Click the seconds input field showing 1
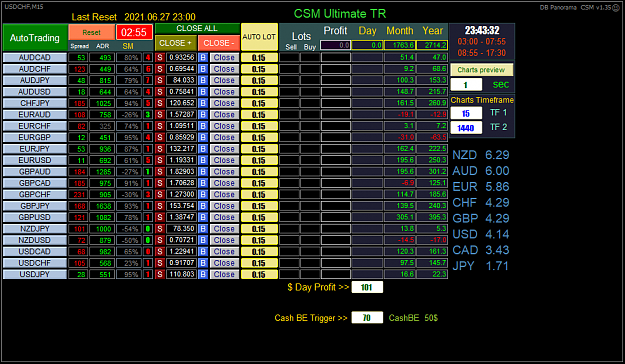The width and height of the screenshot is (625, 364). click(x=466, y=85)
